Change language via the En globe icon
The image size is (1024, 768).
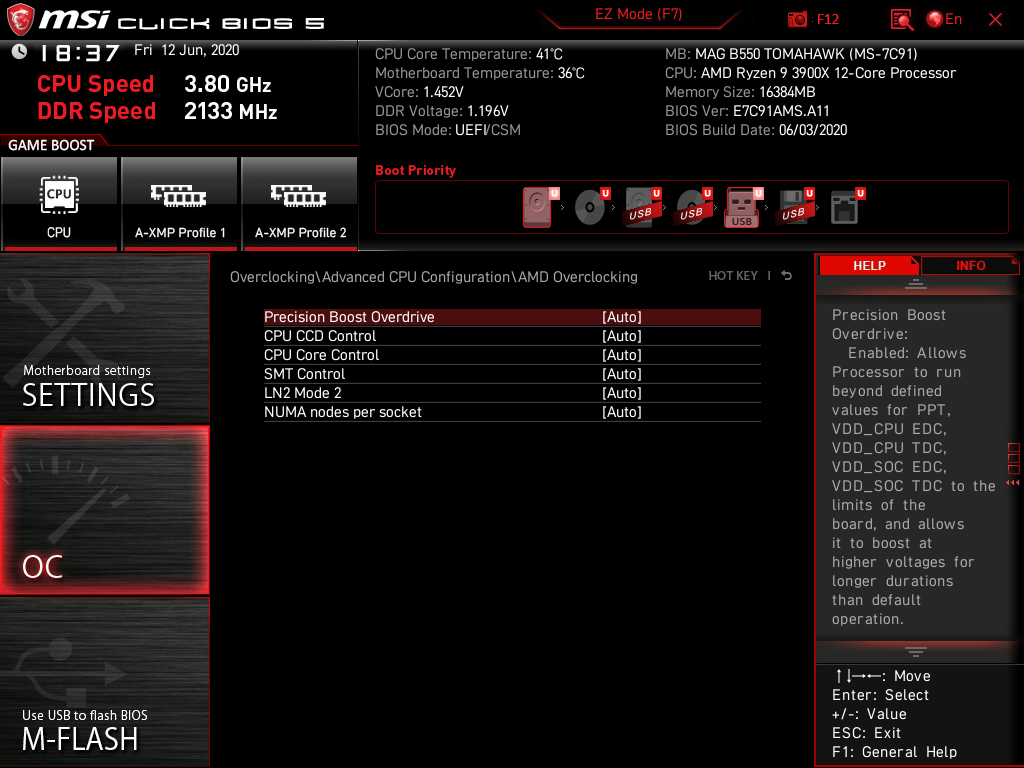tap(944, 20)
